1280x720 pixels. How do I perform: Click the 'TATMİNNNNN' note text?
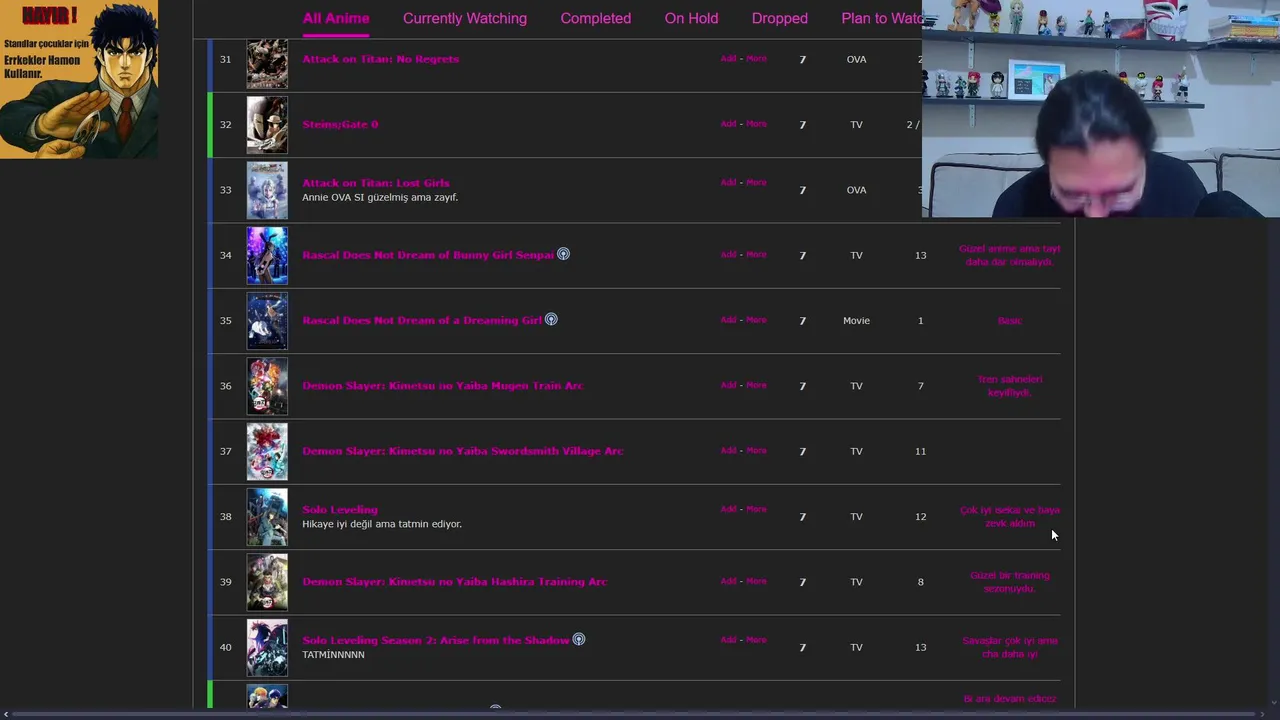coord(333,655)
